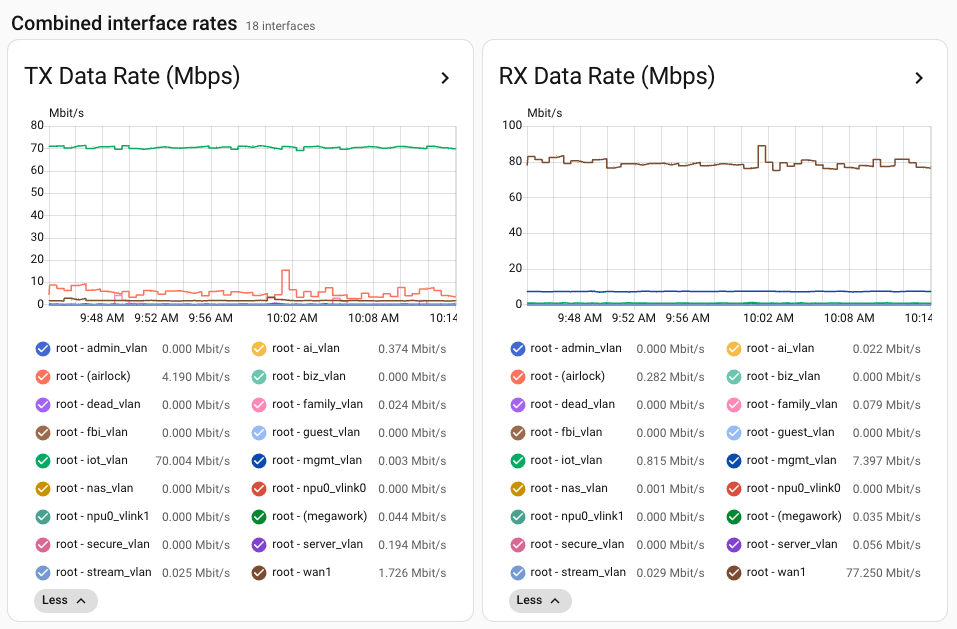Toggle secure_vlan checkbox in RX legend
Screen dimensions: 957x629
click(x=518, y=545)
